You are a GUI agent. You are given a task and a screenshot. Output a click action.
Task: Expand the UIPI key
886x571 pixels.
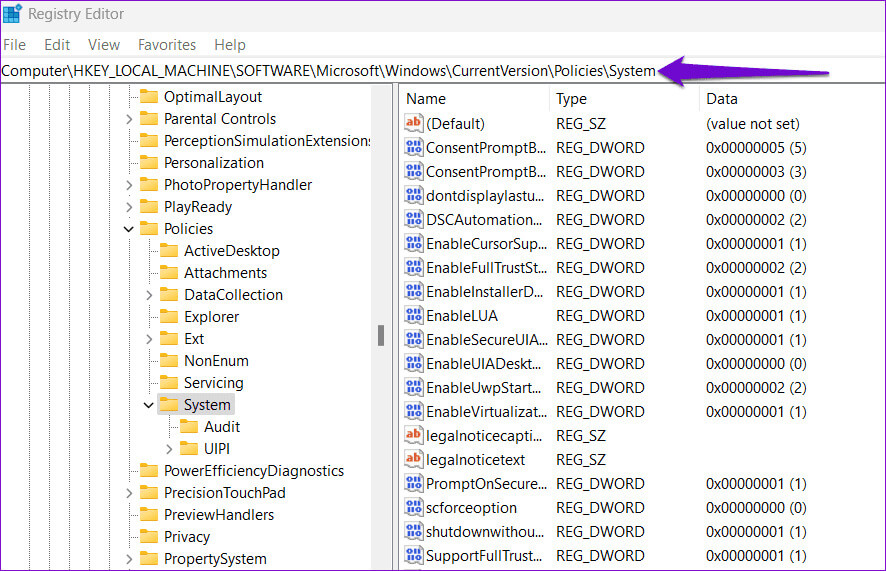point(169,449)
